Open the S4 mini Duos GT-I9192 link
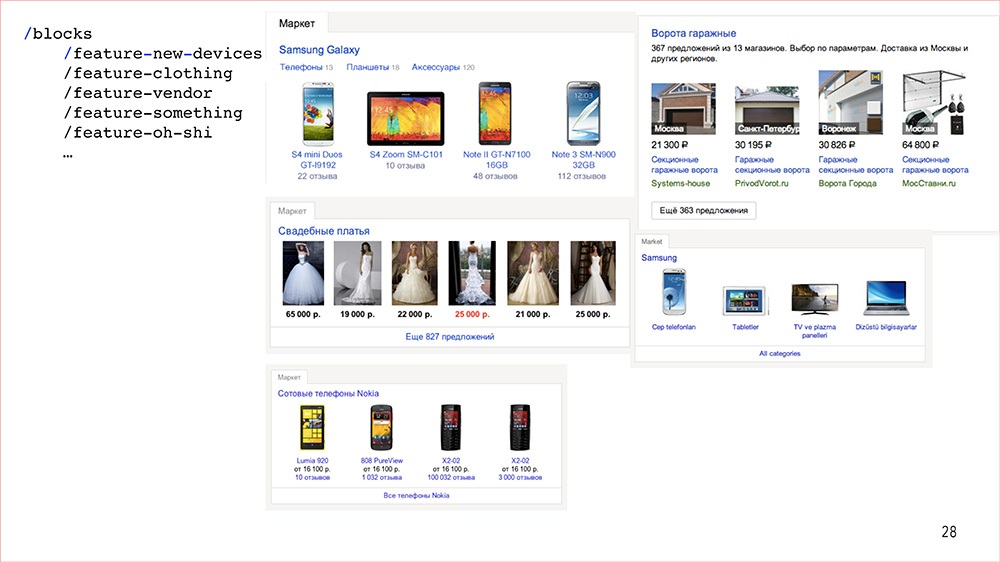Image resolution: width=1000 pixels, height=562 pixels. [x=317, y=159]
